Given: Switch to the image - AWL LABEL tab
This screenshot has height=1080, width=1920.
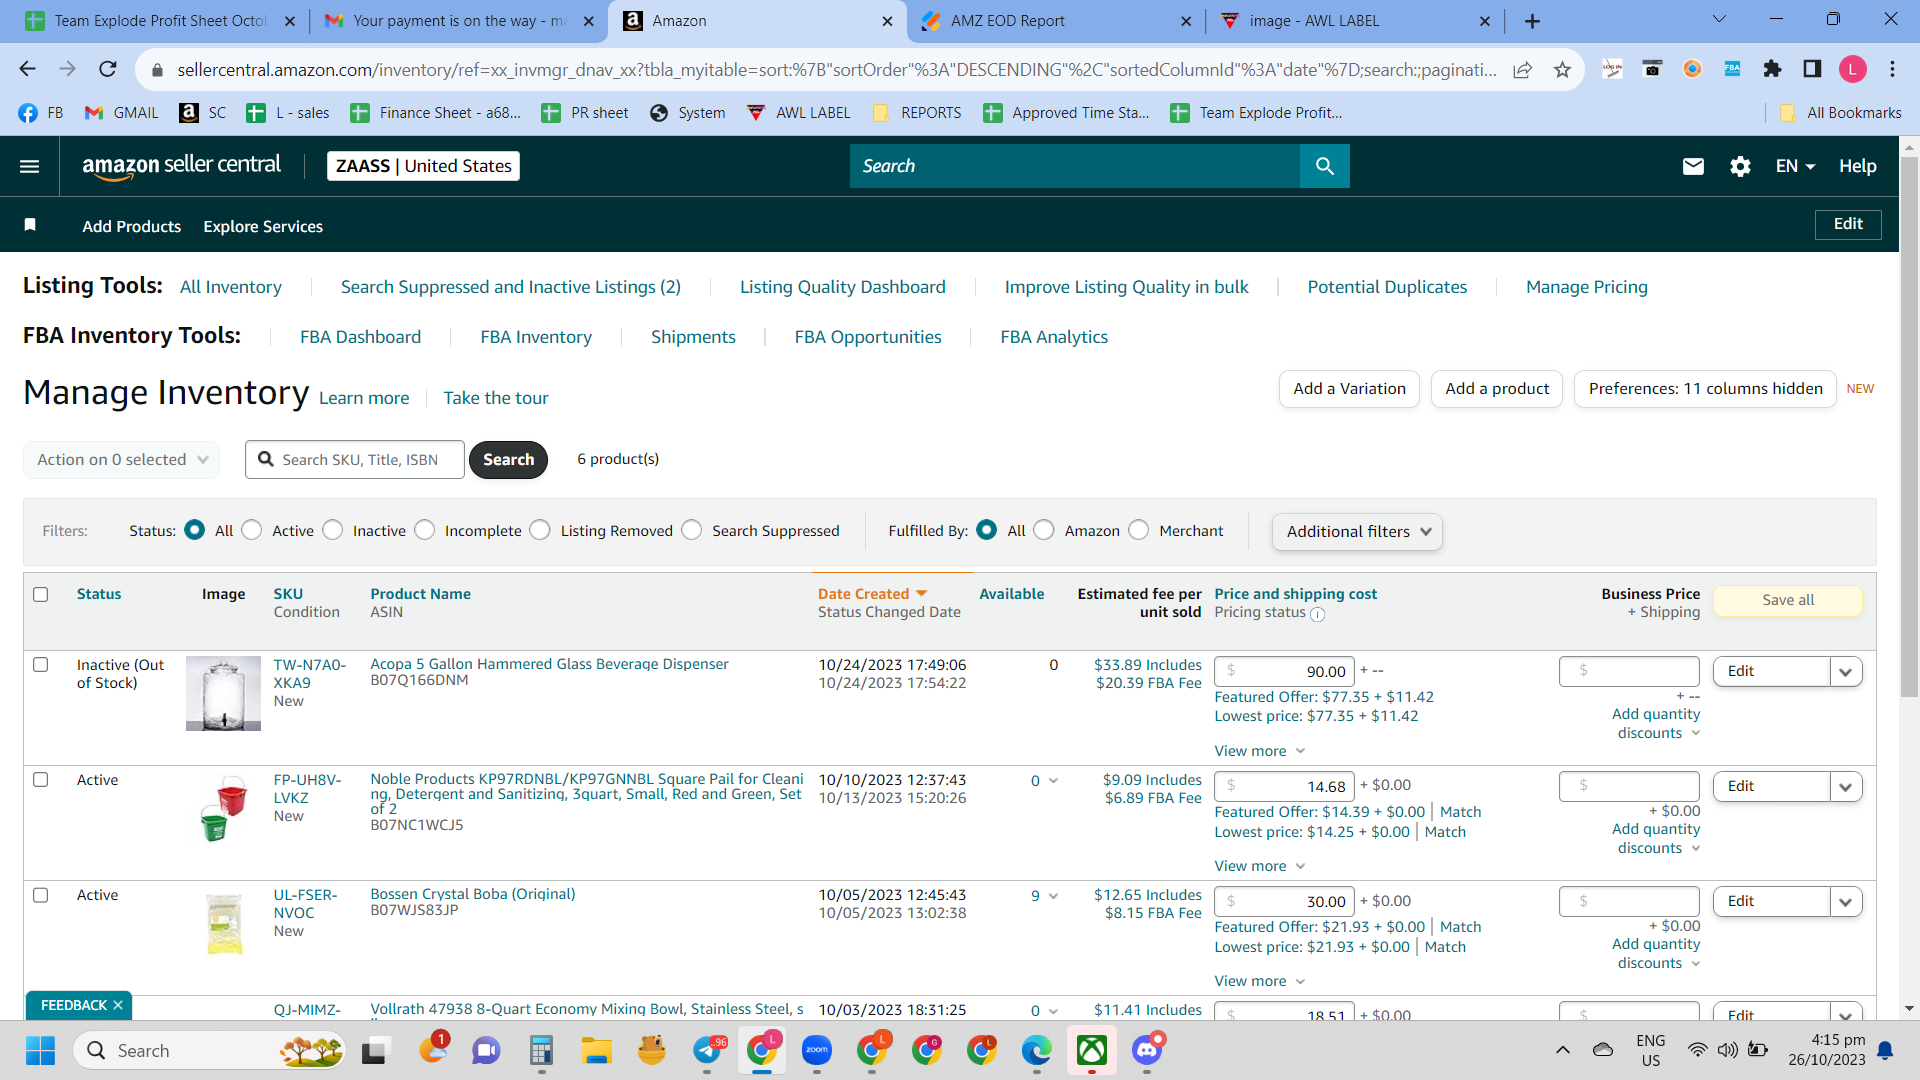Looking at the screenshot, I should coord(1355,21).
